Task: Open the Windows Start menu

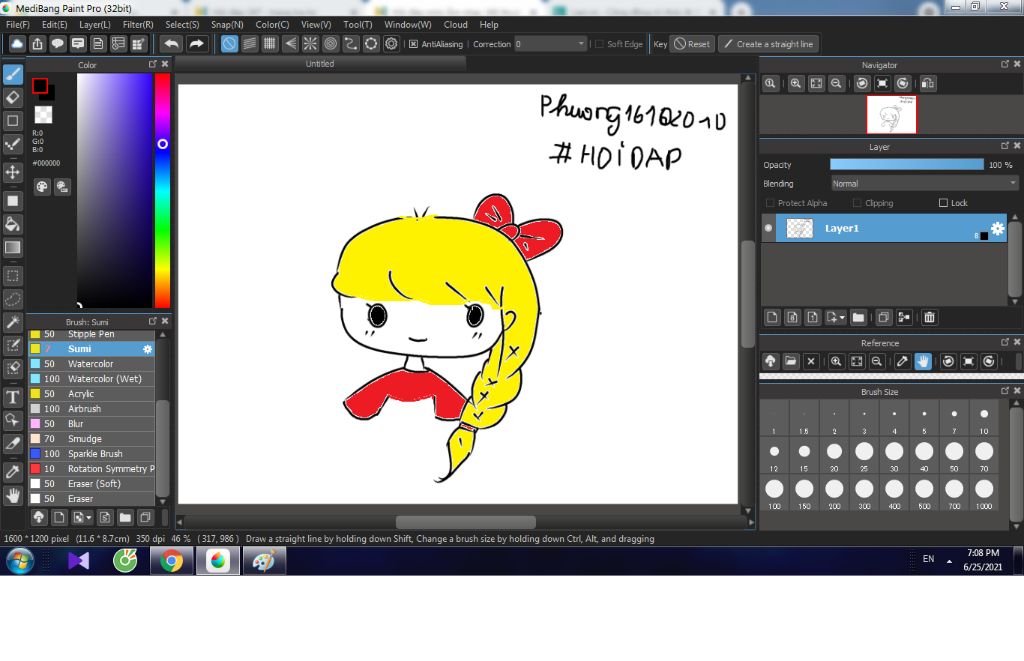Action: click(x=20, y=561)
